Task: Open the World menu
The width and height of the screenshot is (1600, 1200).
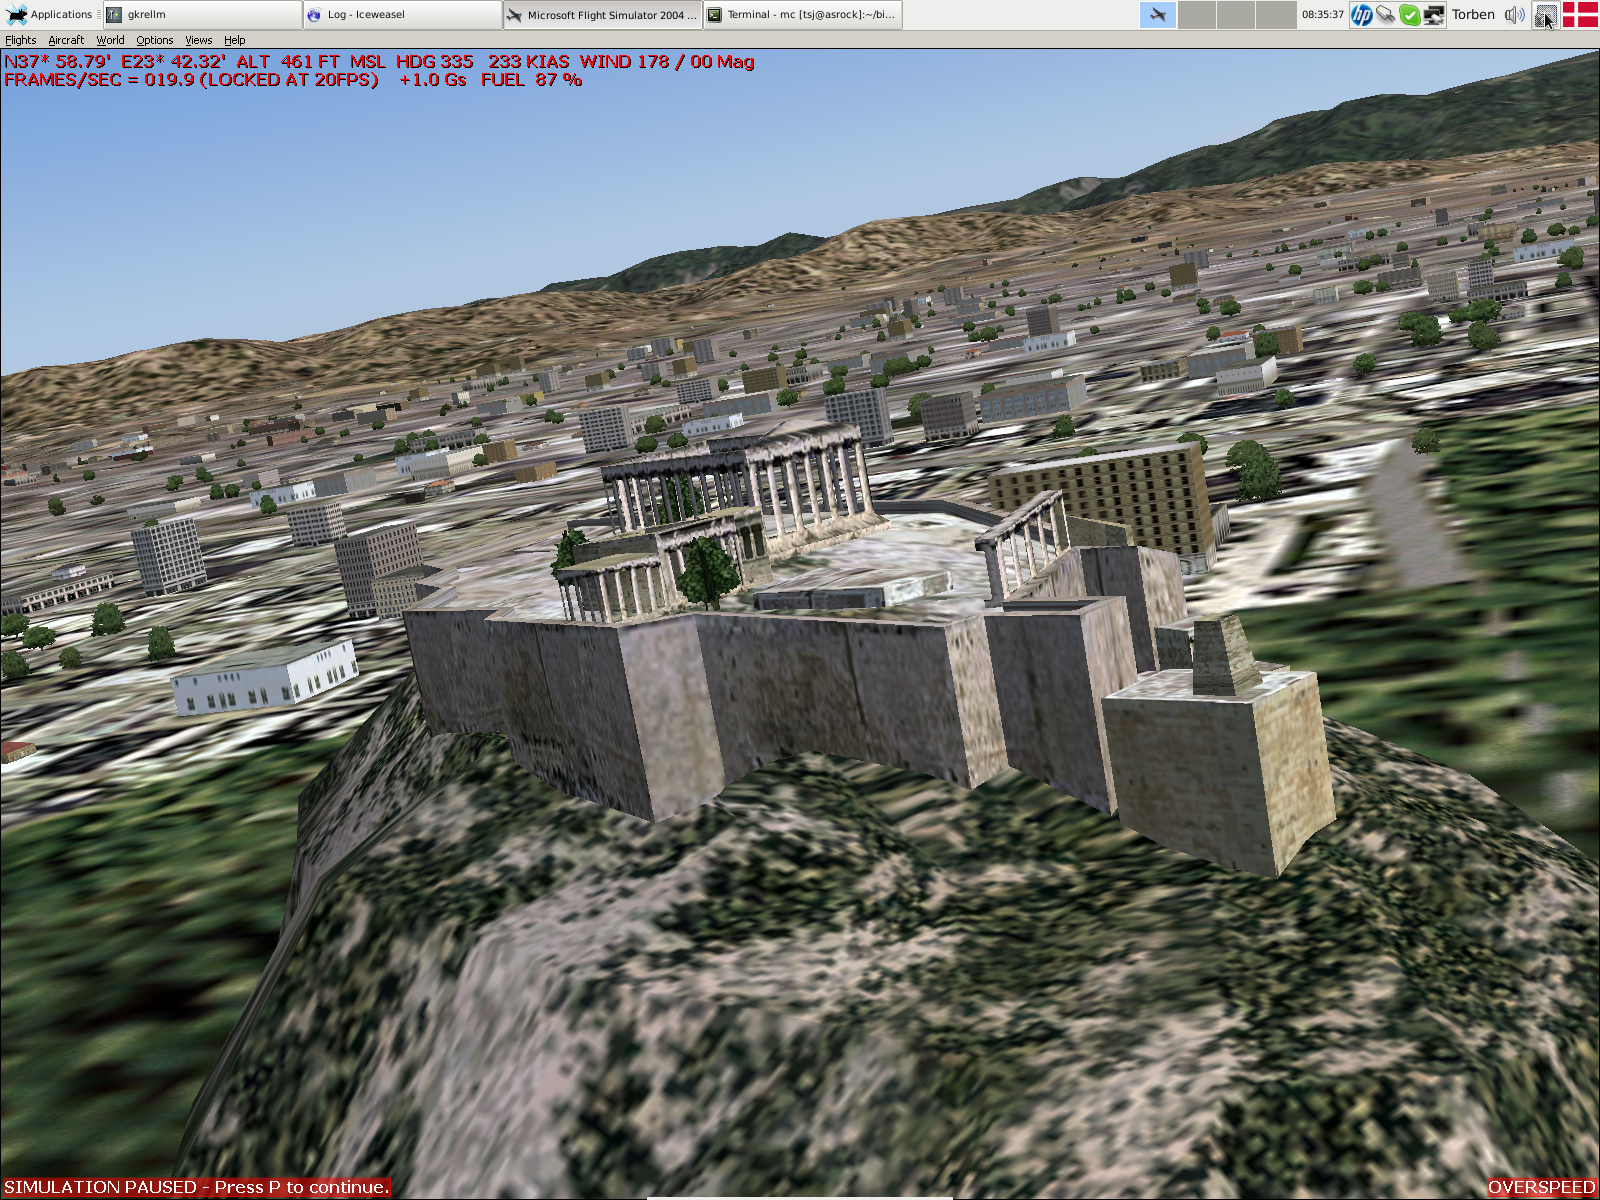Action: pyautogui.click(x=110, y=40)
